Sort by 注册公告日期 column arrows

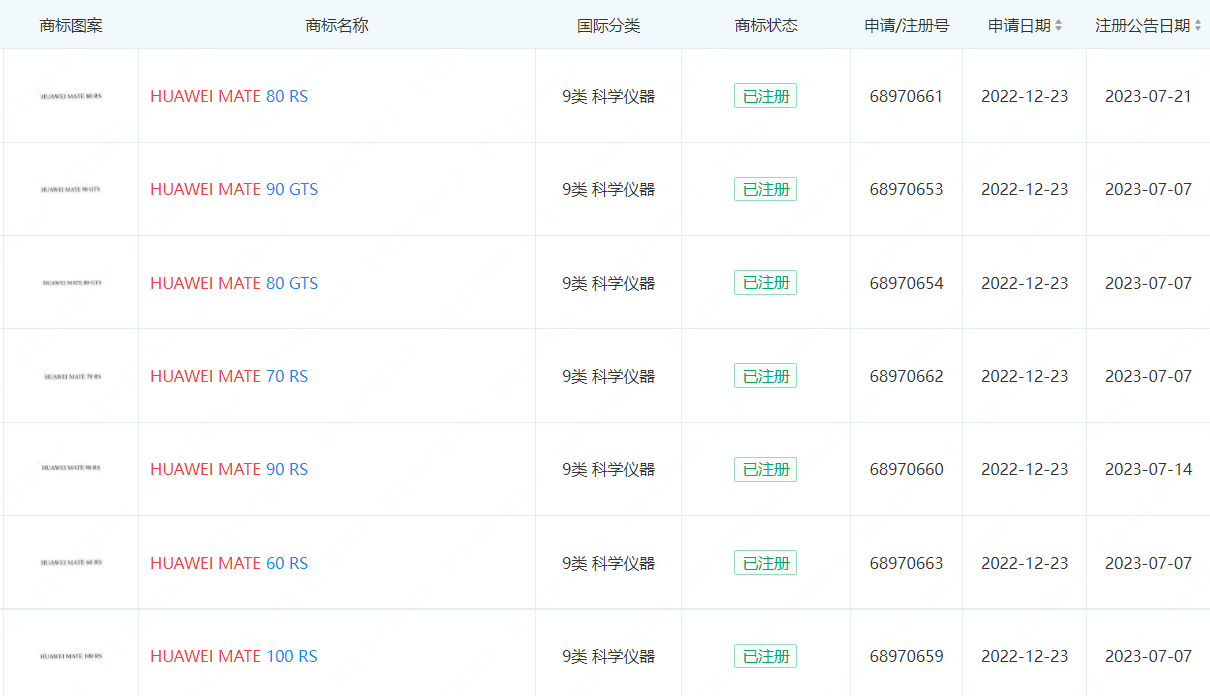1198,26
